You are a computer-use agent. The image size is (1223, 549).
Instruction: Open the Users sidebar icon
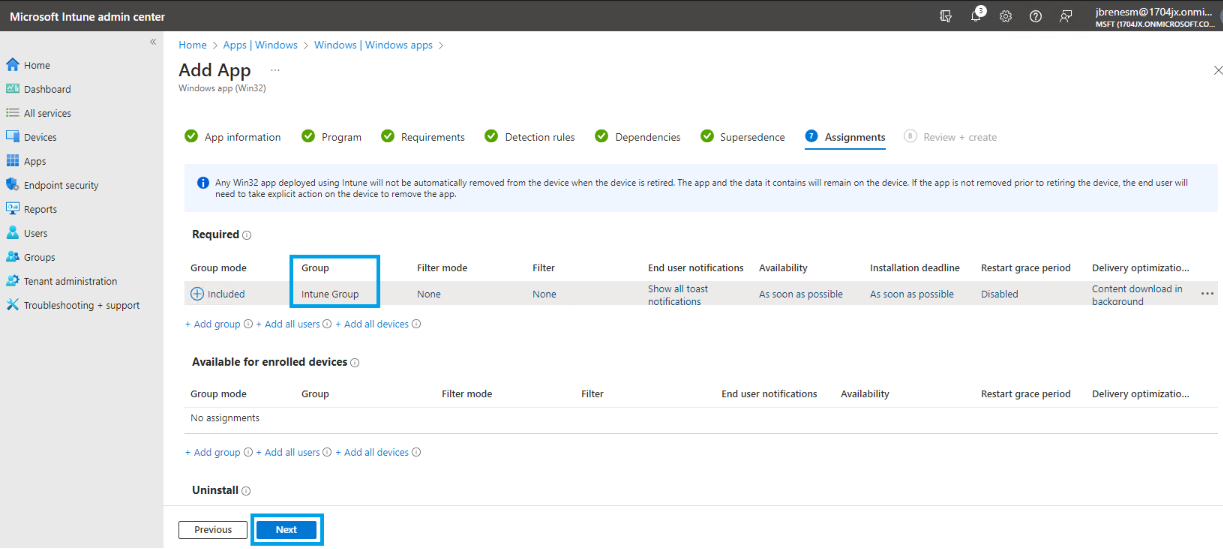[x=13, y=233]
